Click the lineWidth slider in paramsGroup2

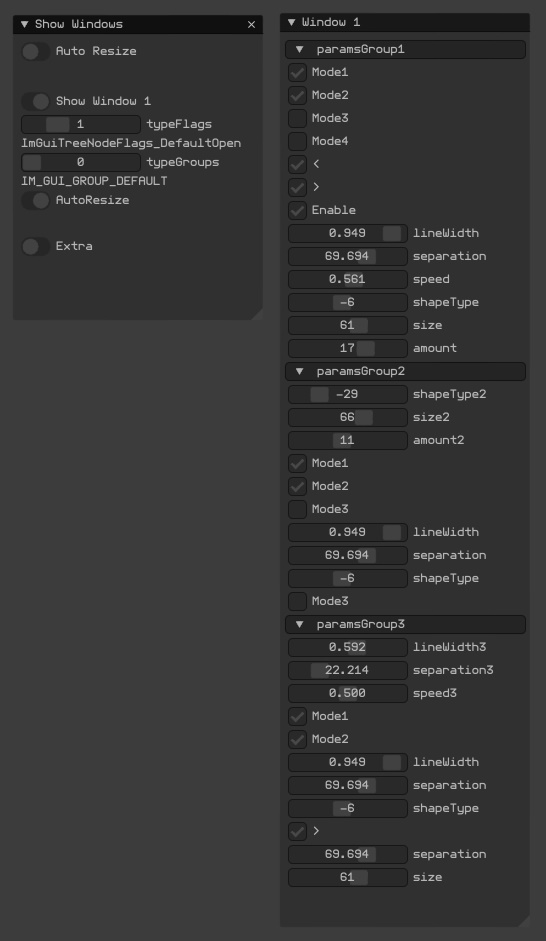(x=348, y=532)
